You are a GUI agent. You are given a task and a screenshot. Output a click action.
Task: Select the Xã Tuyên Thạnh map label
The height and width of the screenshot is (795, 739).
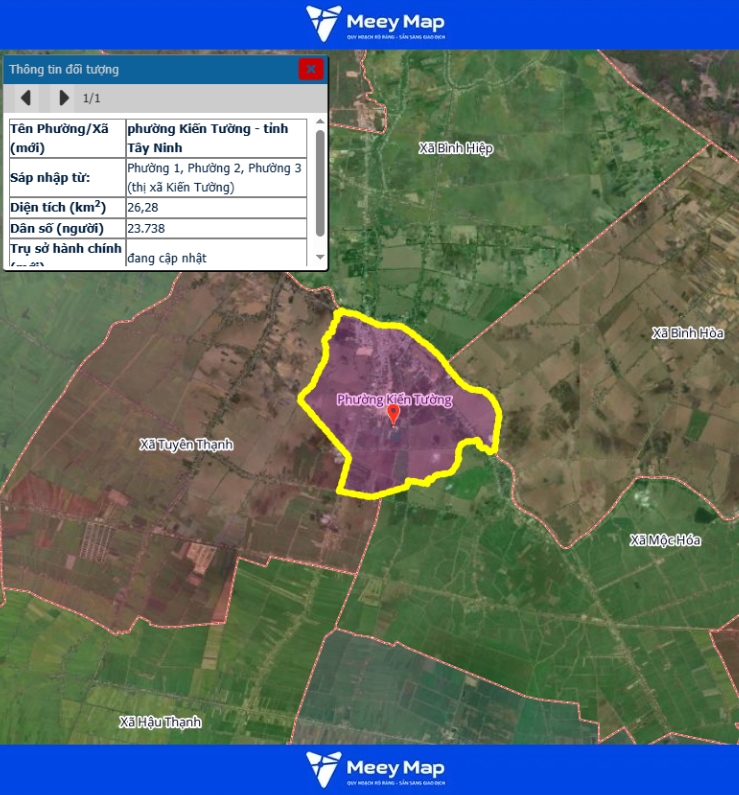pos(186,444)
